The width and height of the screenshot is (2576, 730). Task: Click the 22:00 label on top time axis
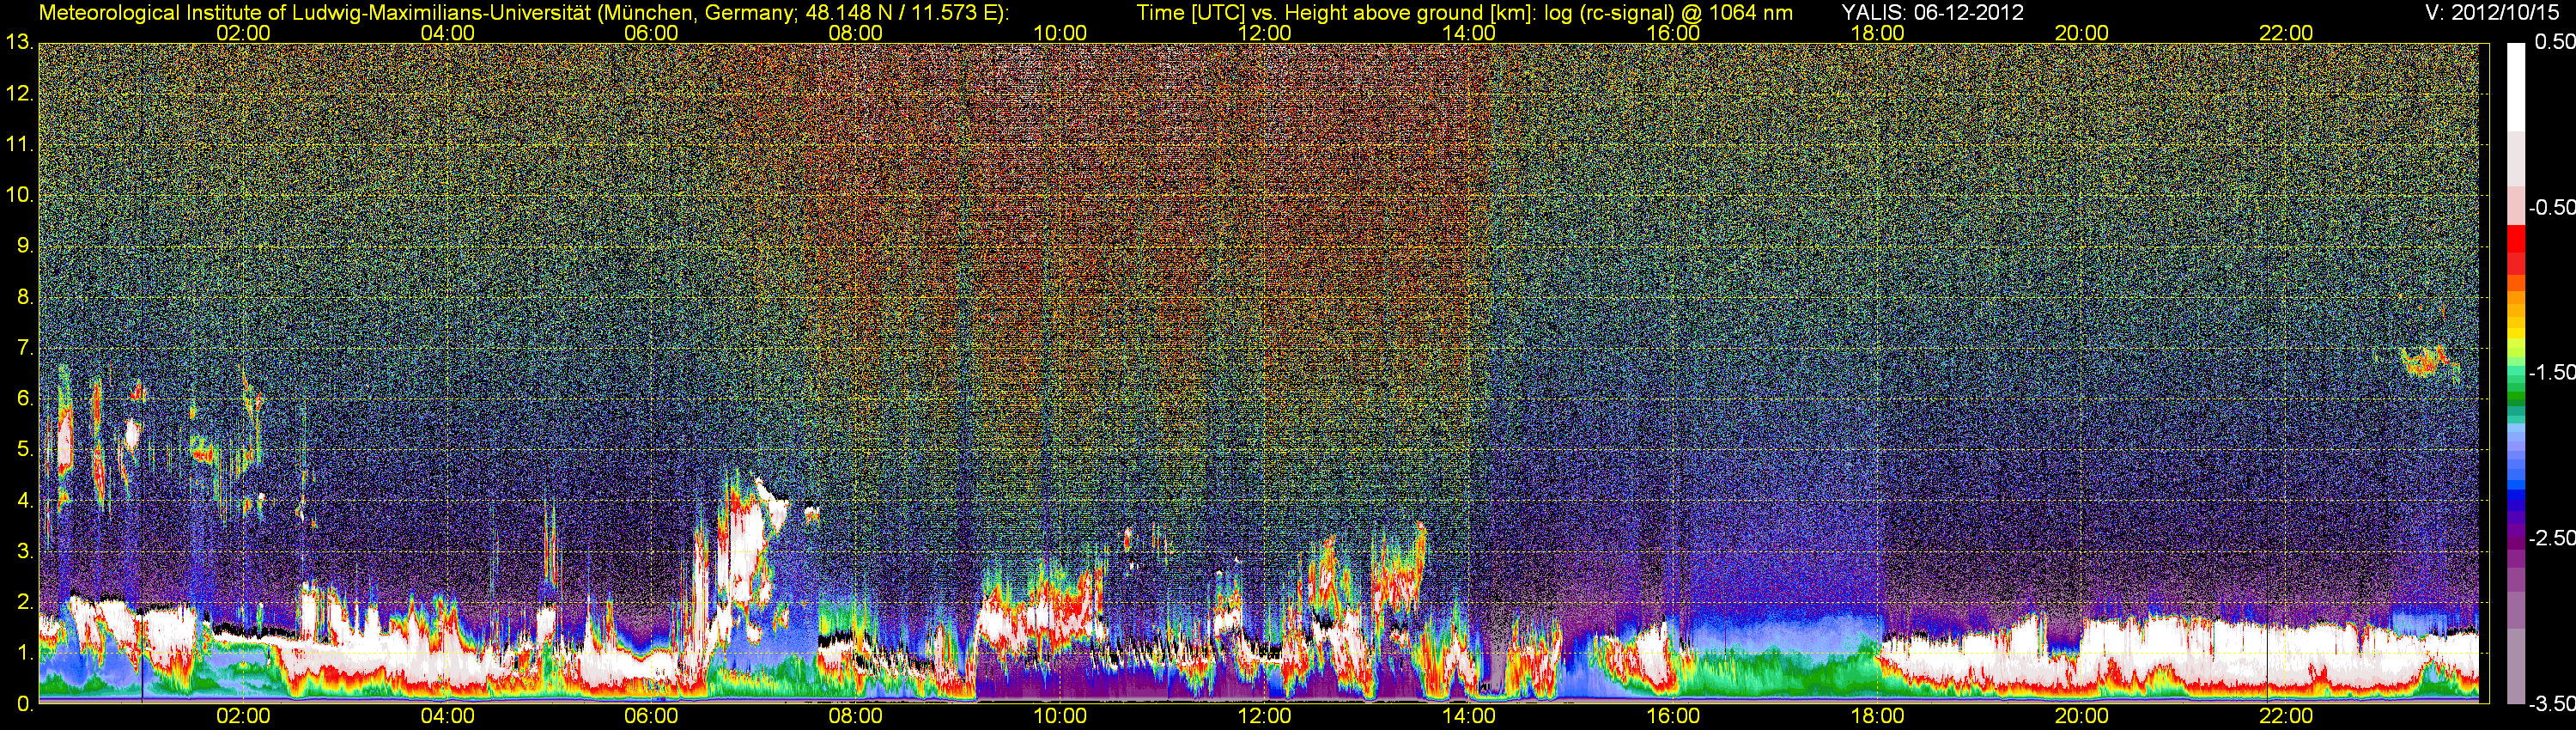(2285, 33)
